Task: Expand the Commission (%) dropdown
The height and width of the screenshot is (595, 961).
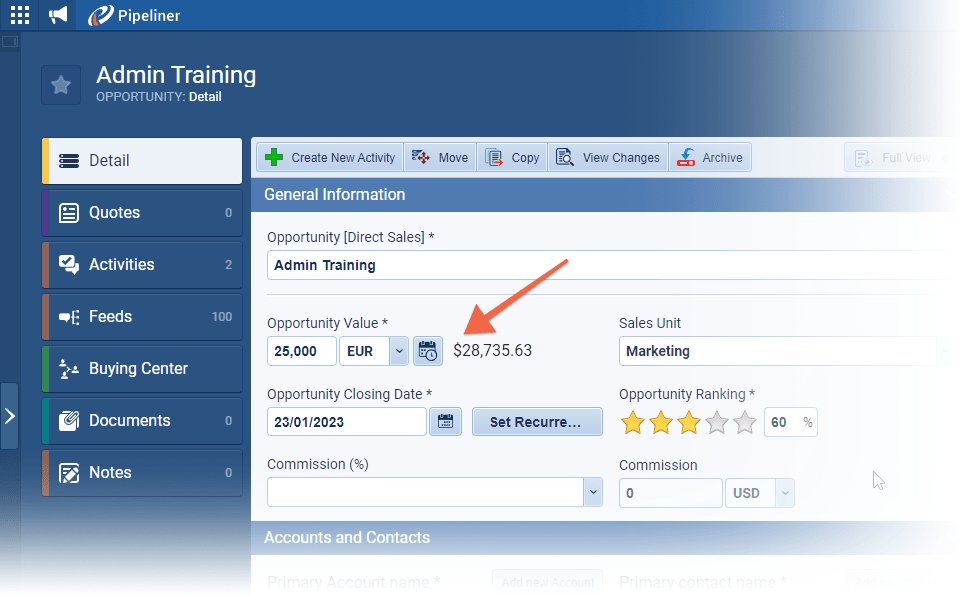Action: click(x=592, y=492)
